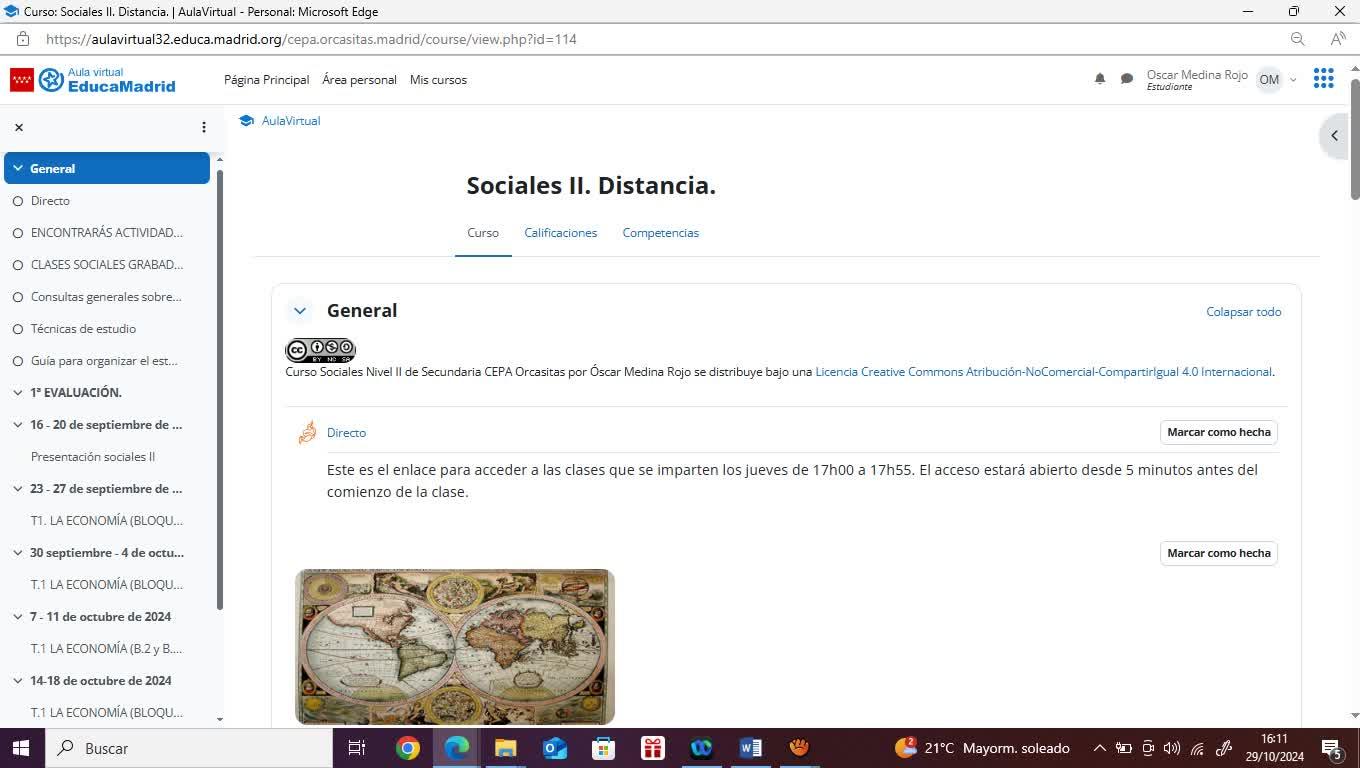The width and height of the screenshot is (1360, 768).
Task: Open the Directo activity link
Action: pyautogui.click(x=346, y=433)
